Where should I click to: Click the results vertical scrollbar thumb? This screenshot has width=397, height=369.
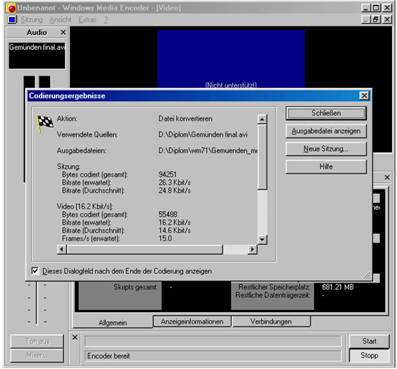262,157
